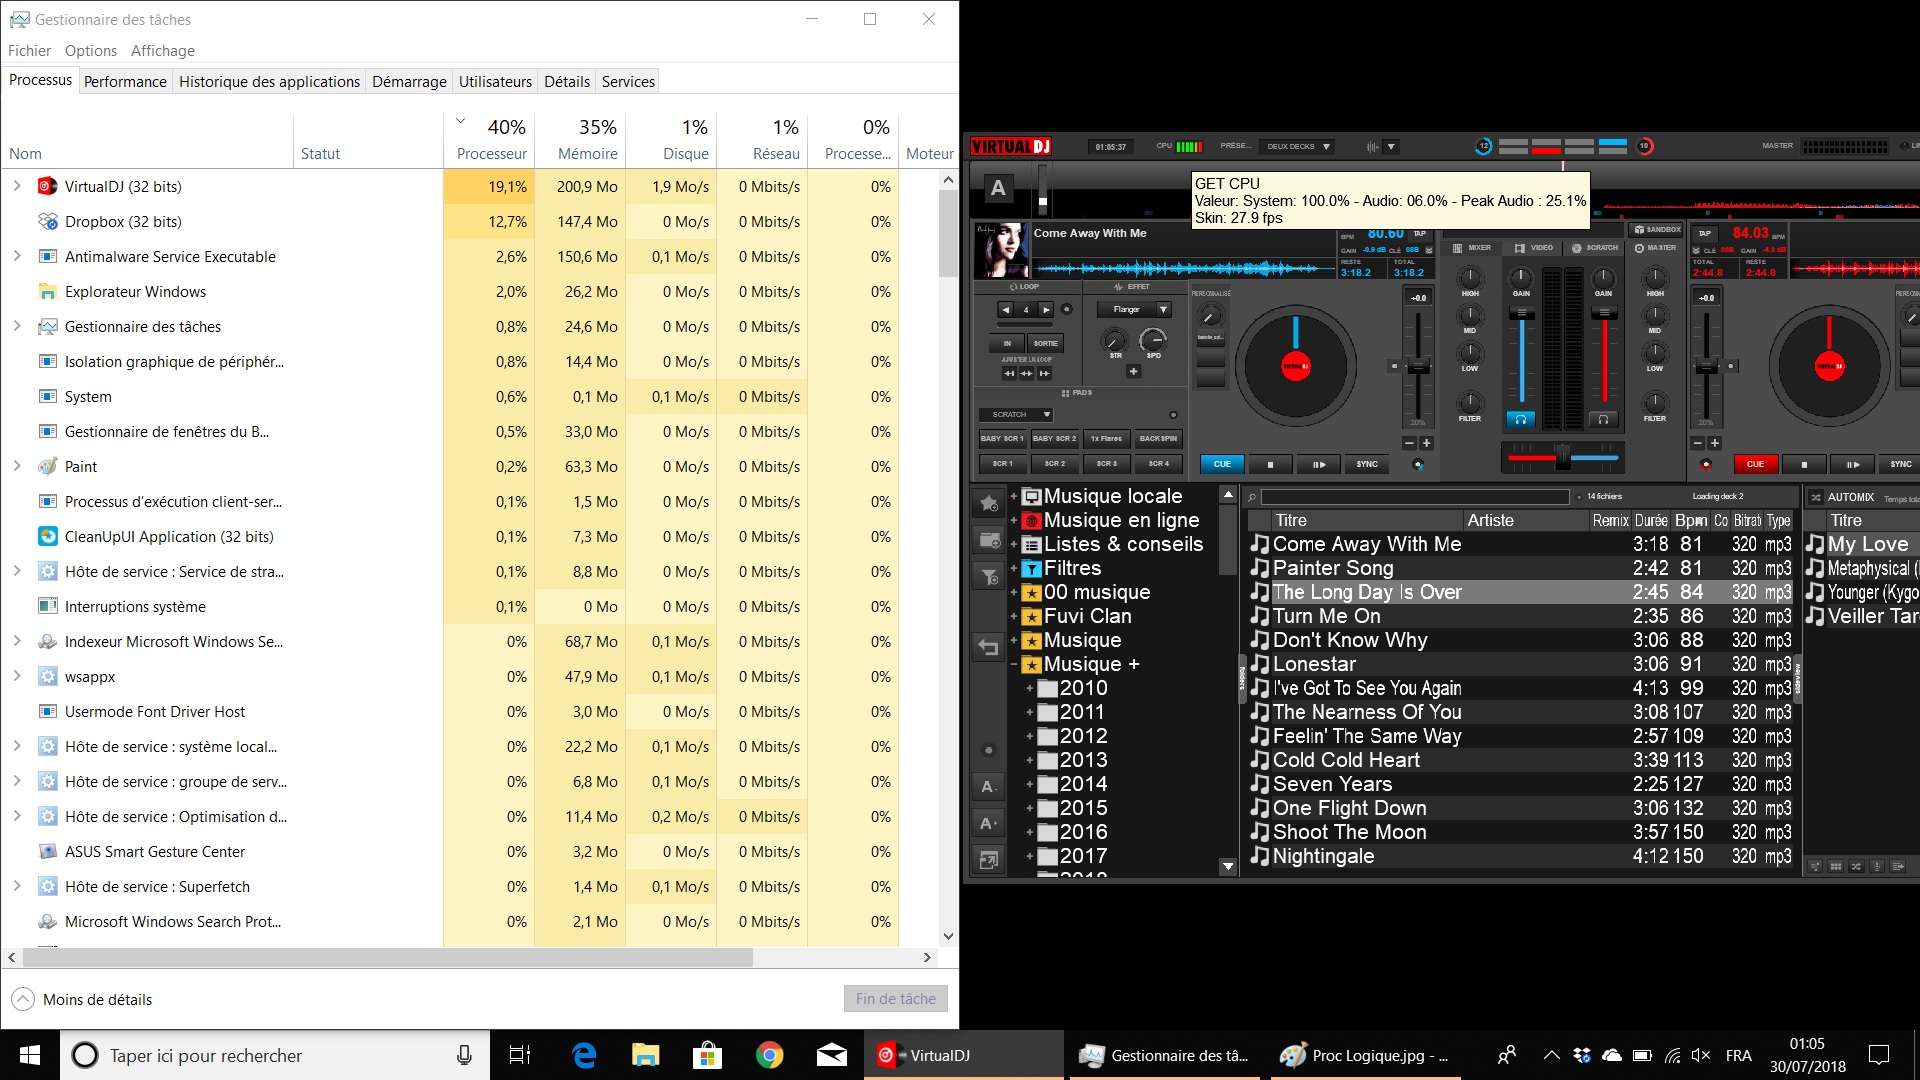Click left channel volume fader

[1521, 314]
